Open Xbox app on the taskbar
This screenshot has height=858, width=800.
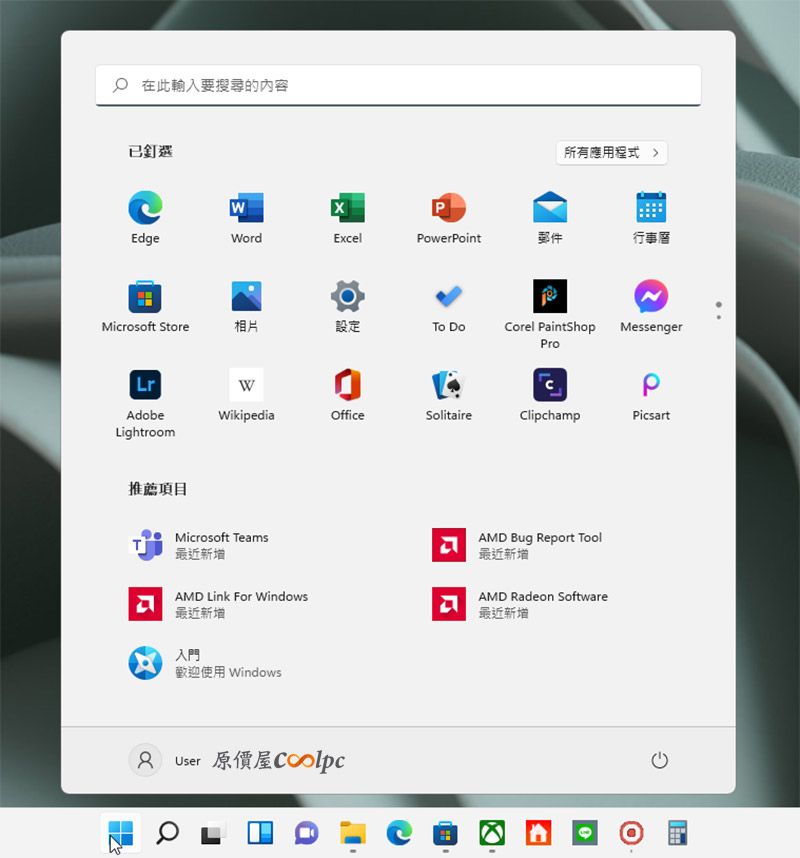point(492,833)
